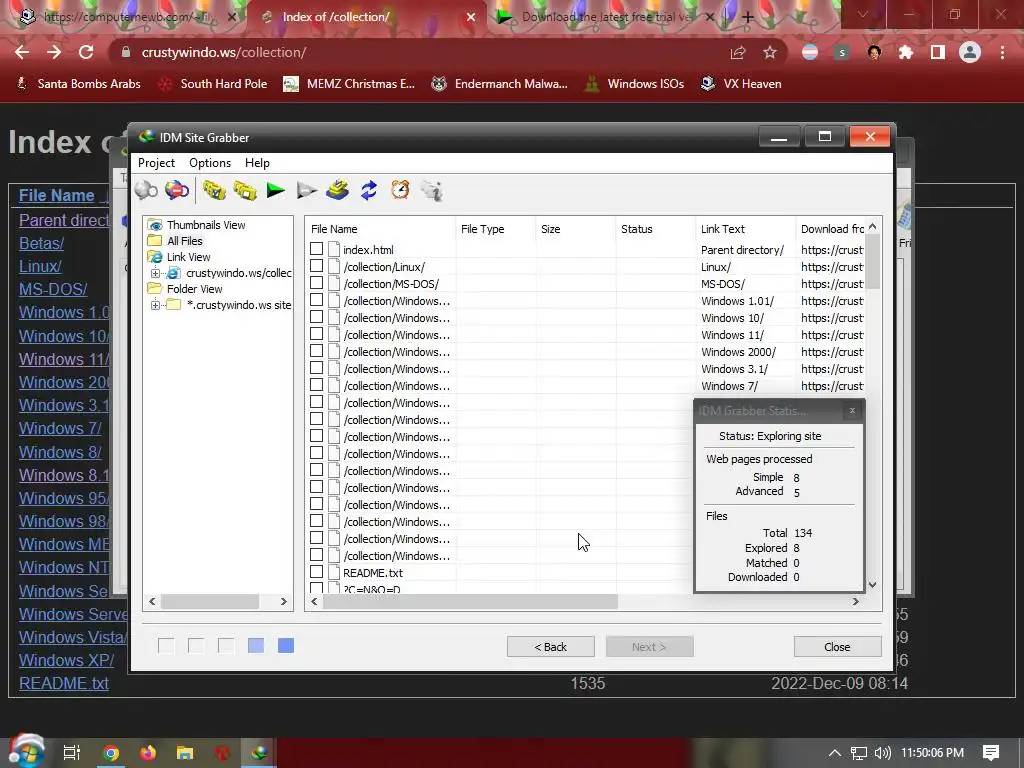Click the file list scroll-down arrow
The height and width of the screenshot is (768, 1024).
click(x=872, y=585)
